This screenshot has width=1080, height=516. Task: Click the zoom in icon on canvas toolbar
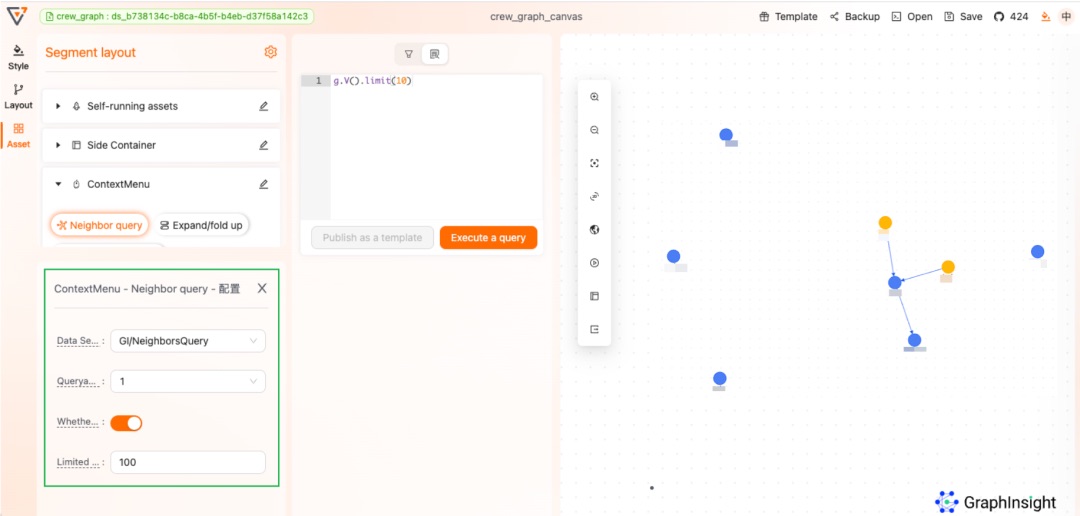coord(594,97)
